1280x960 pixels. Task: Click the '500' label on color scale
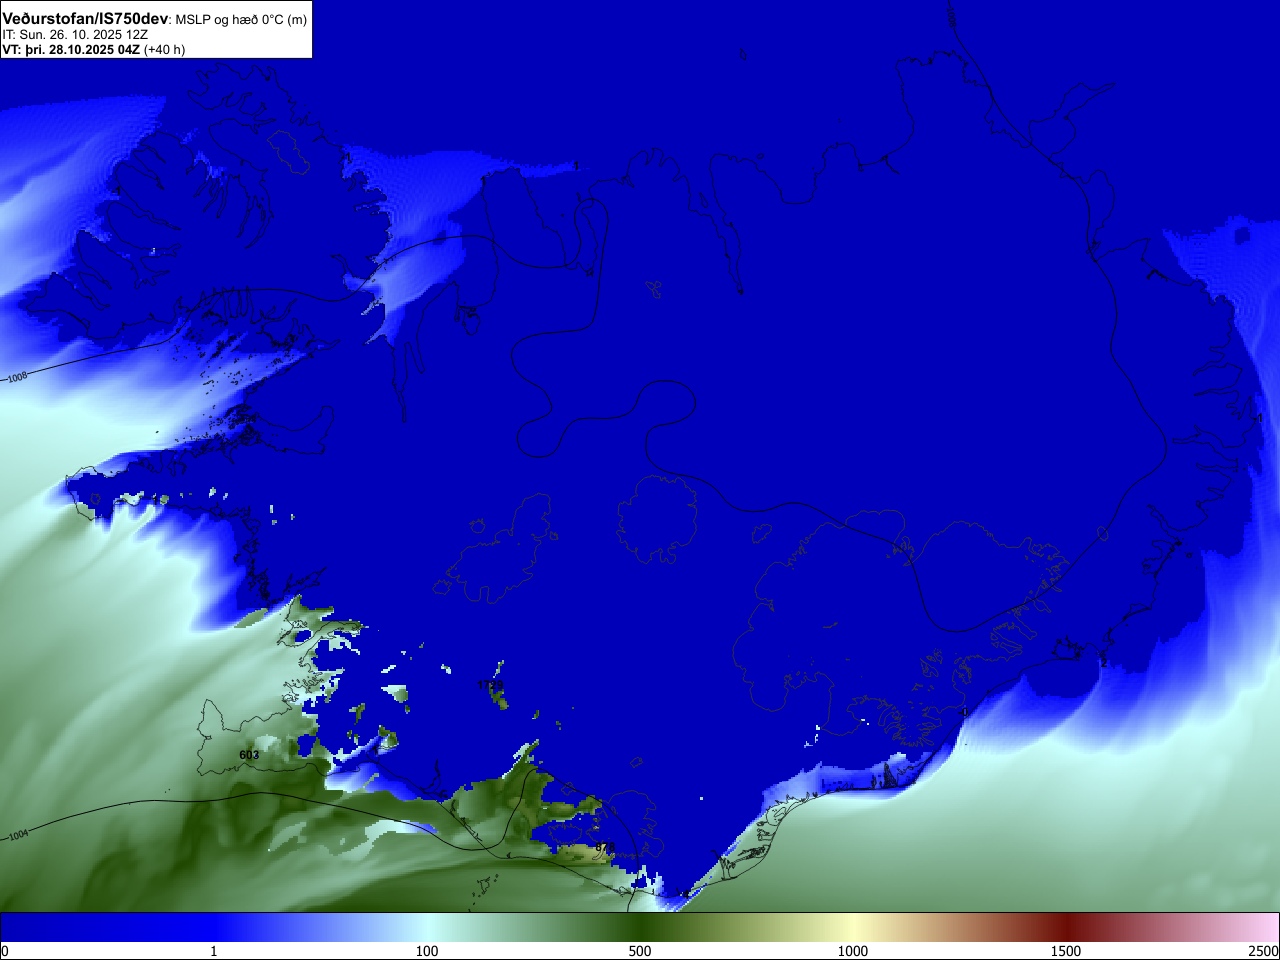point(640,951)
